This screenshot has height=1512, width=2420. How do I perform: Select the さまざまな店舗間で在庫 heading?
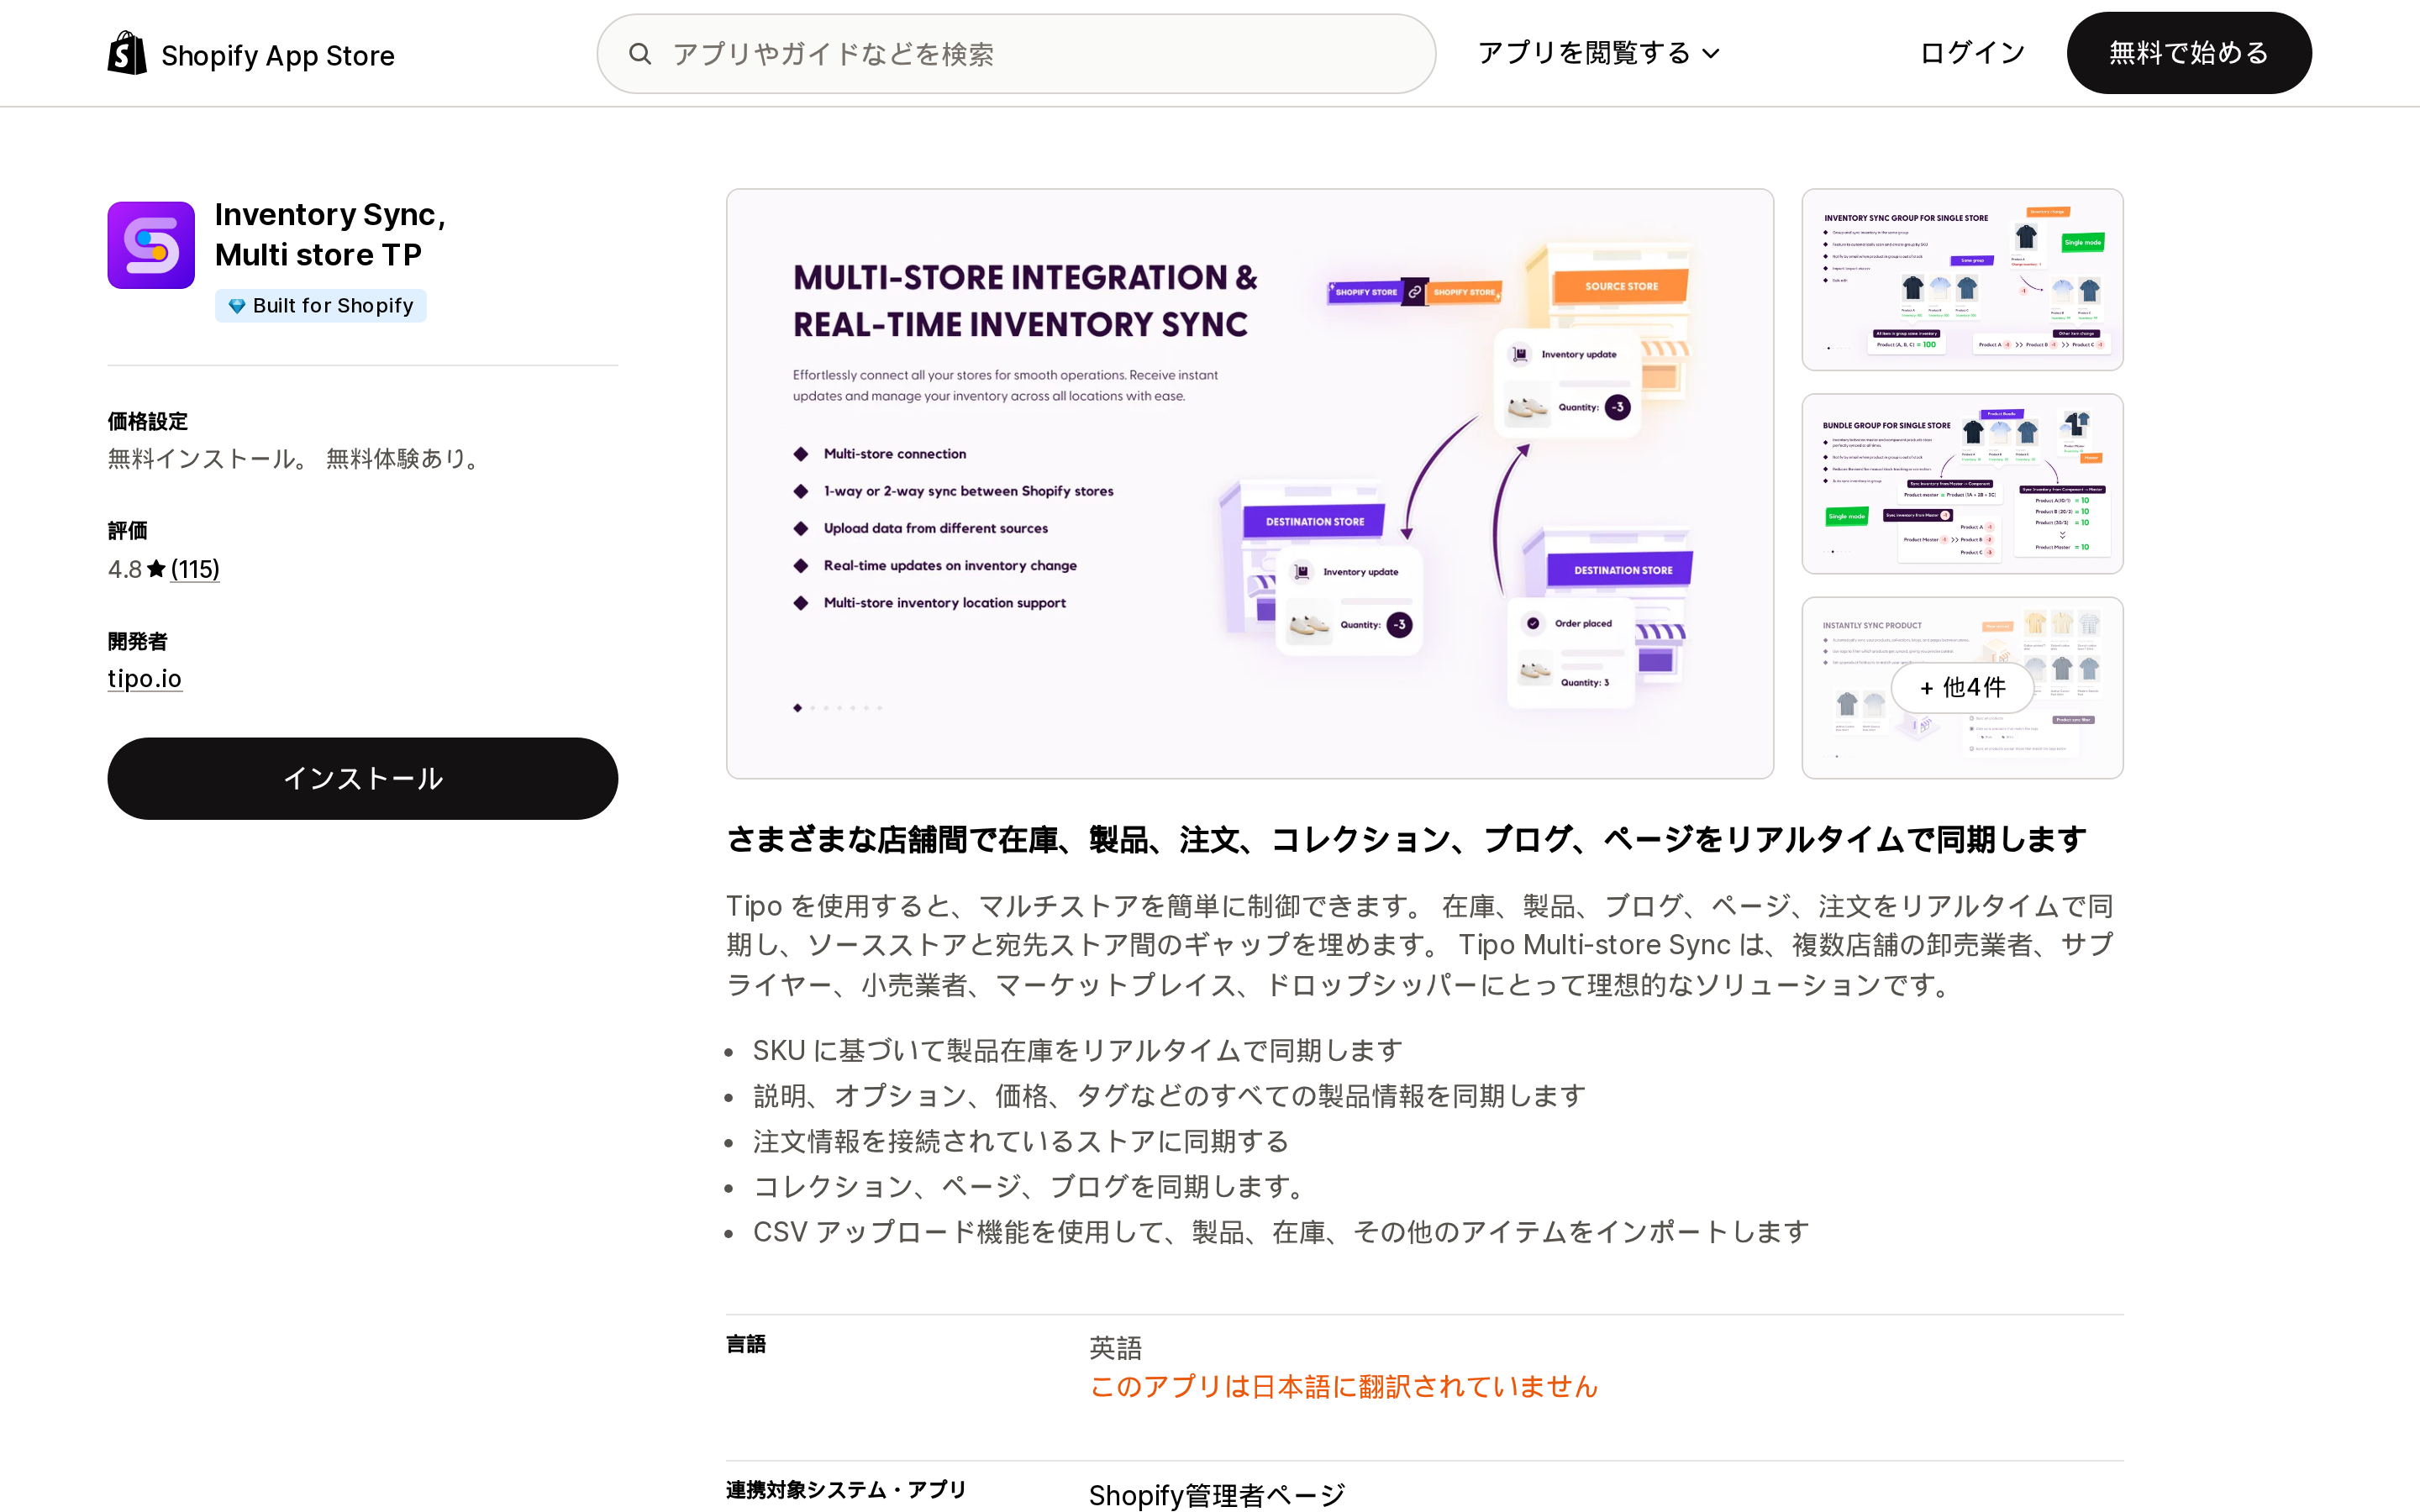1407,839
